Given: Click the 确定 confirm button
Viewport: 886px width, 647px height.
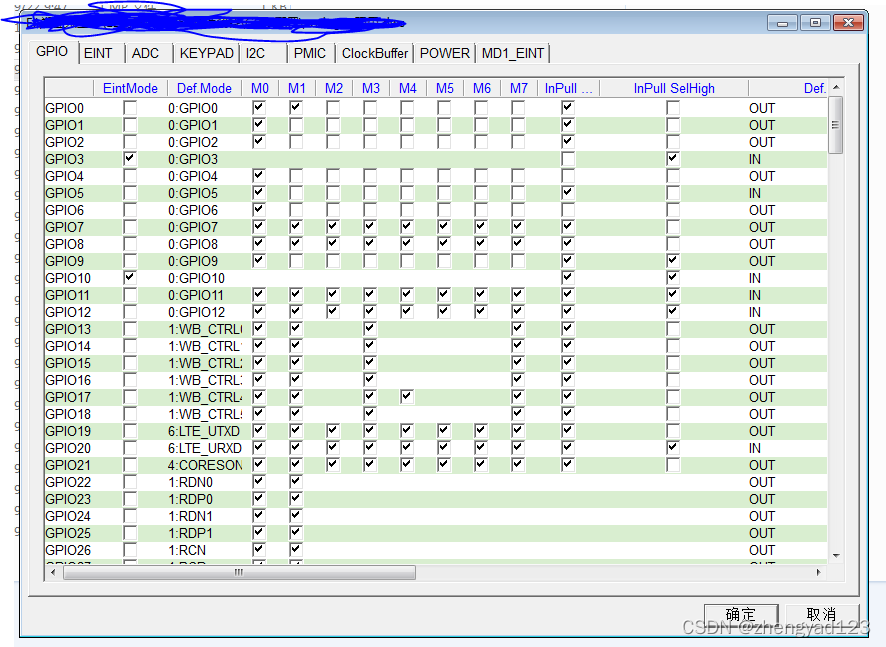Looking at the screenshot, I should pos(741,613).
